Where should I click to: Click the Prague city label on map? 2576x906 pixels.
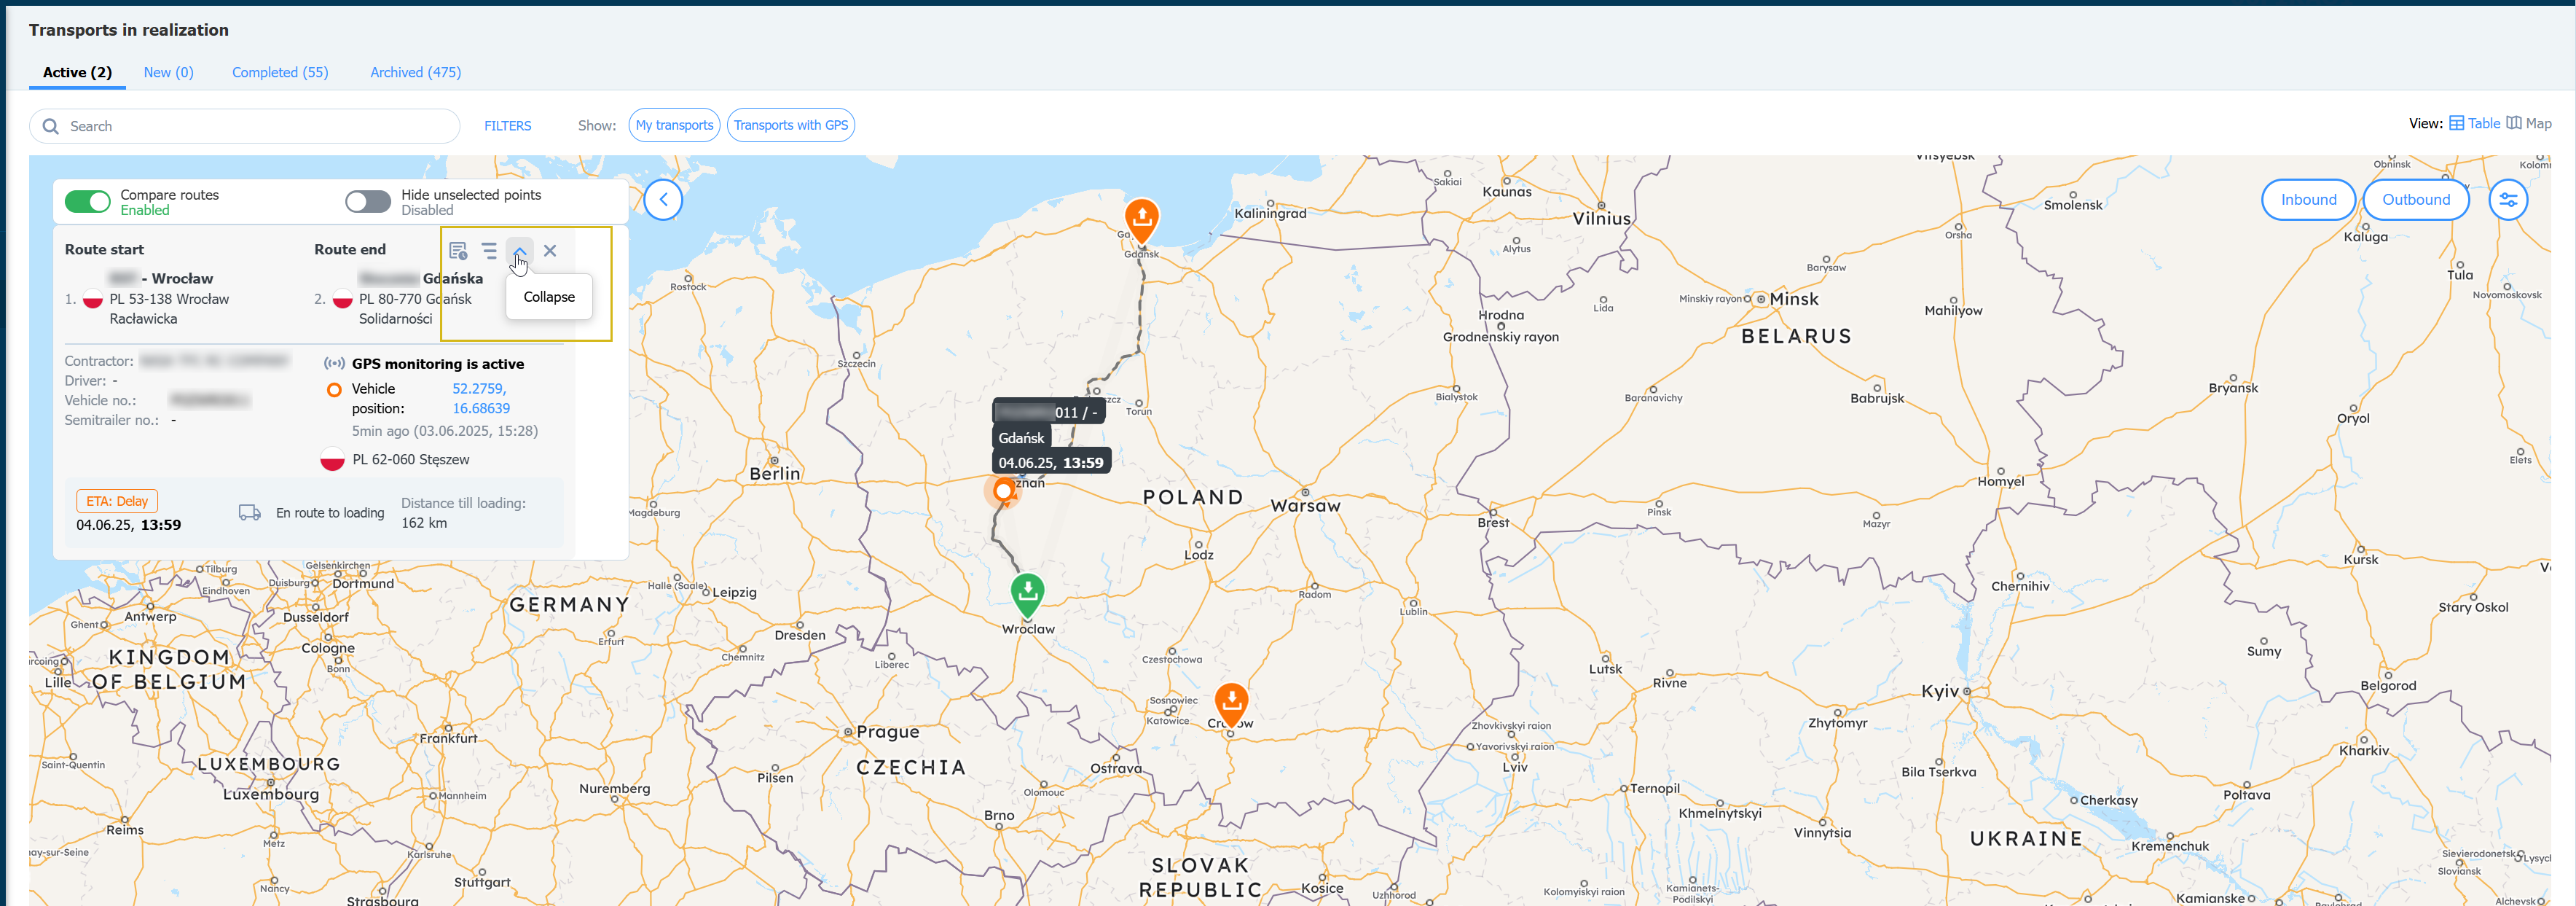(888, 732)
